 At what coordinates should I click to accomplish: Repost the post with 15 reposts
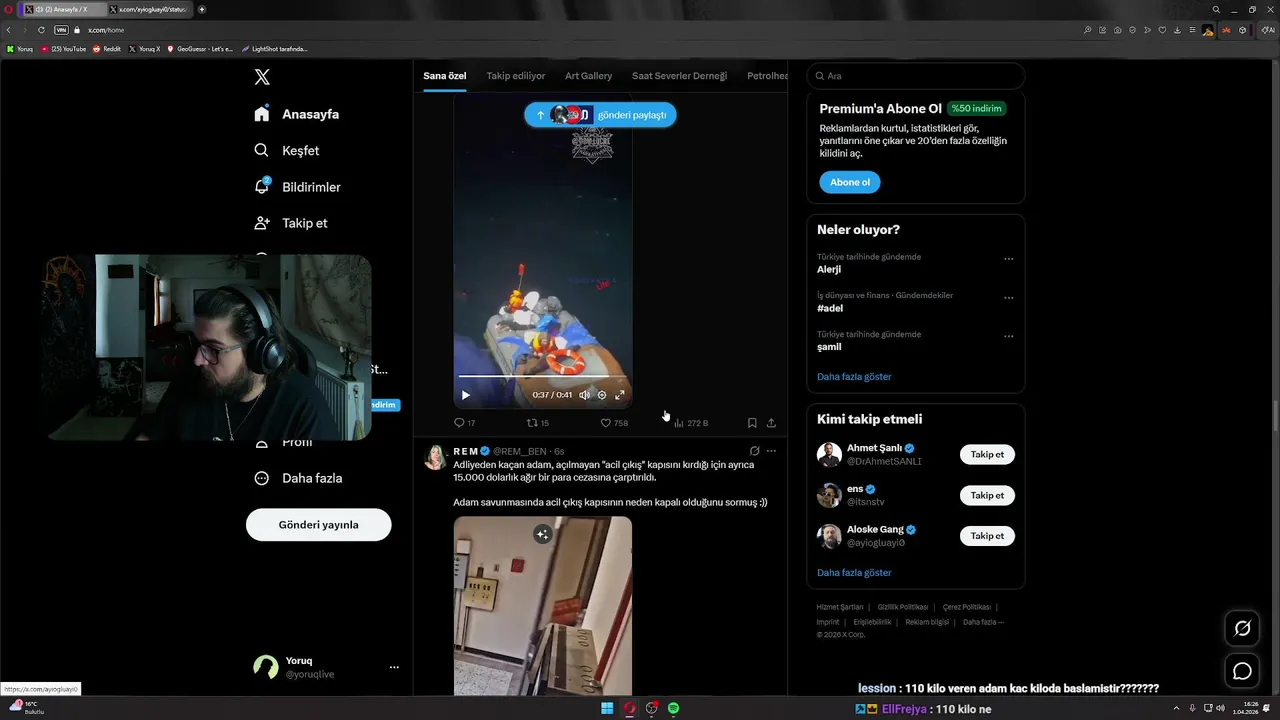click(538, 423)
